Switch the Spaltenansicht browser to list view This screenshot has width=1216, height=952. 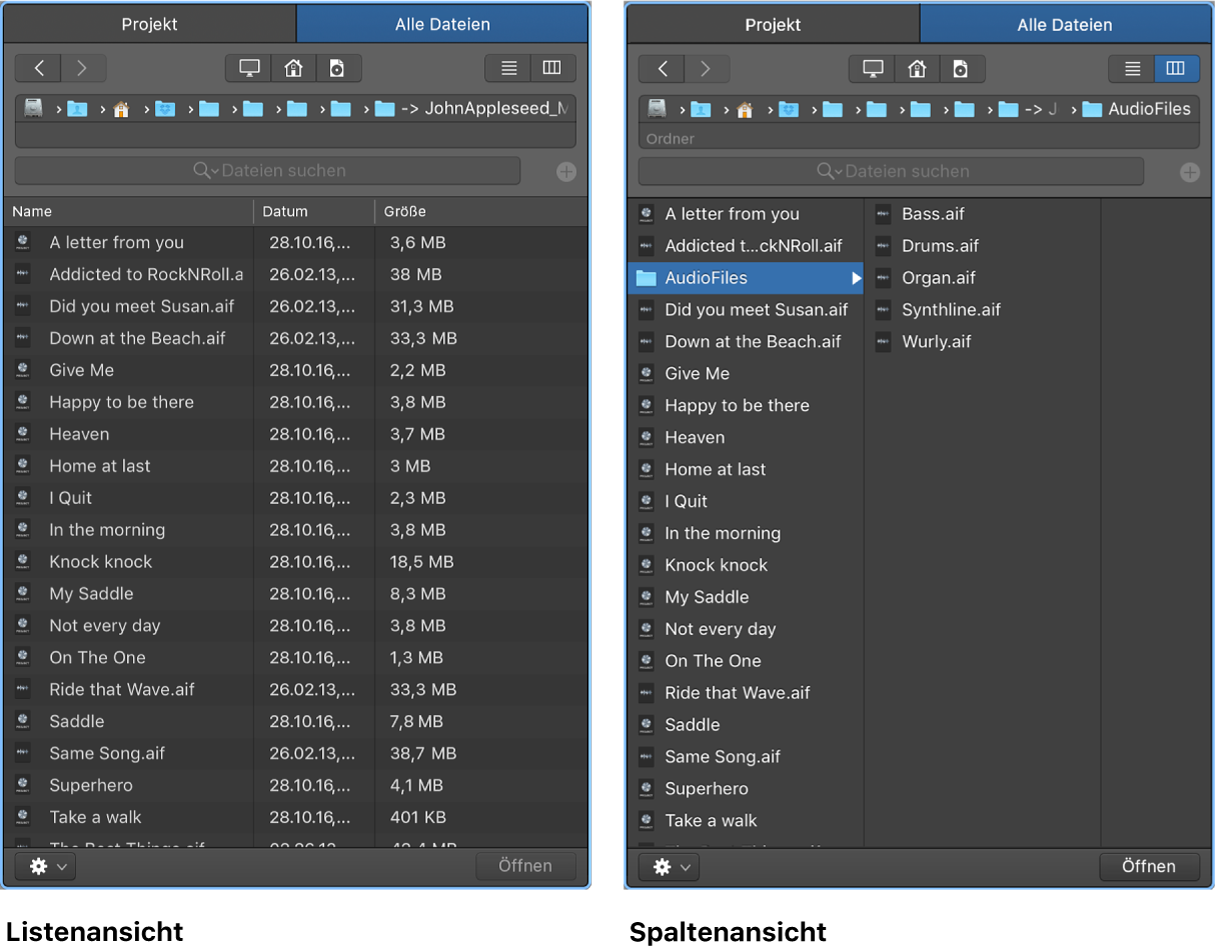tap(1132, 69)
